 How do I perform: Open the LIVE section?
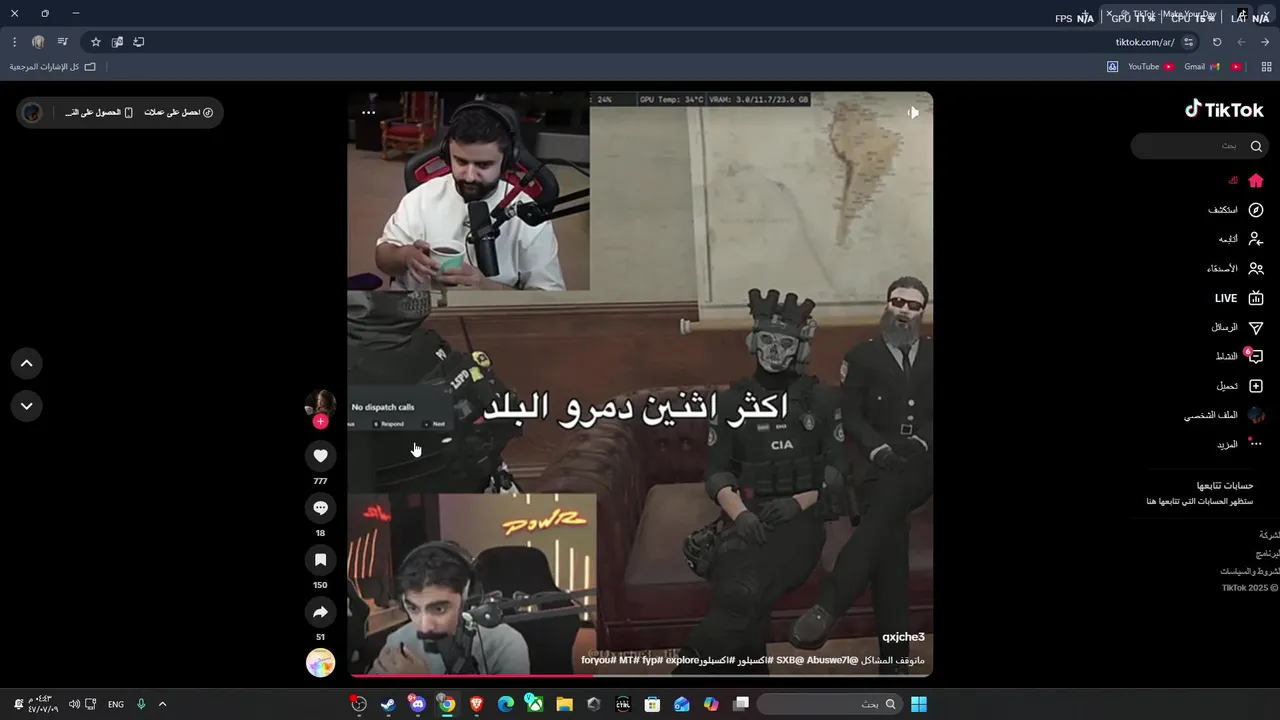pyautogui.click(x=1239, y=298)
